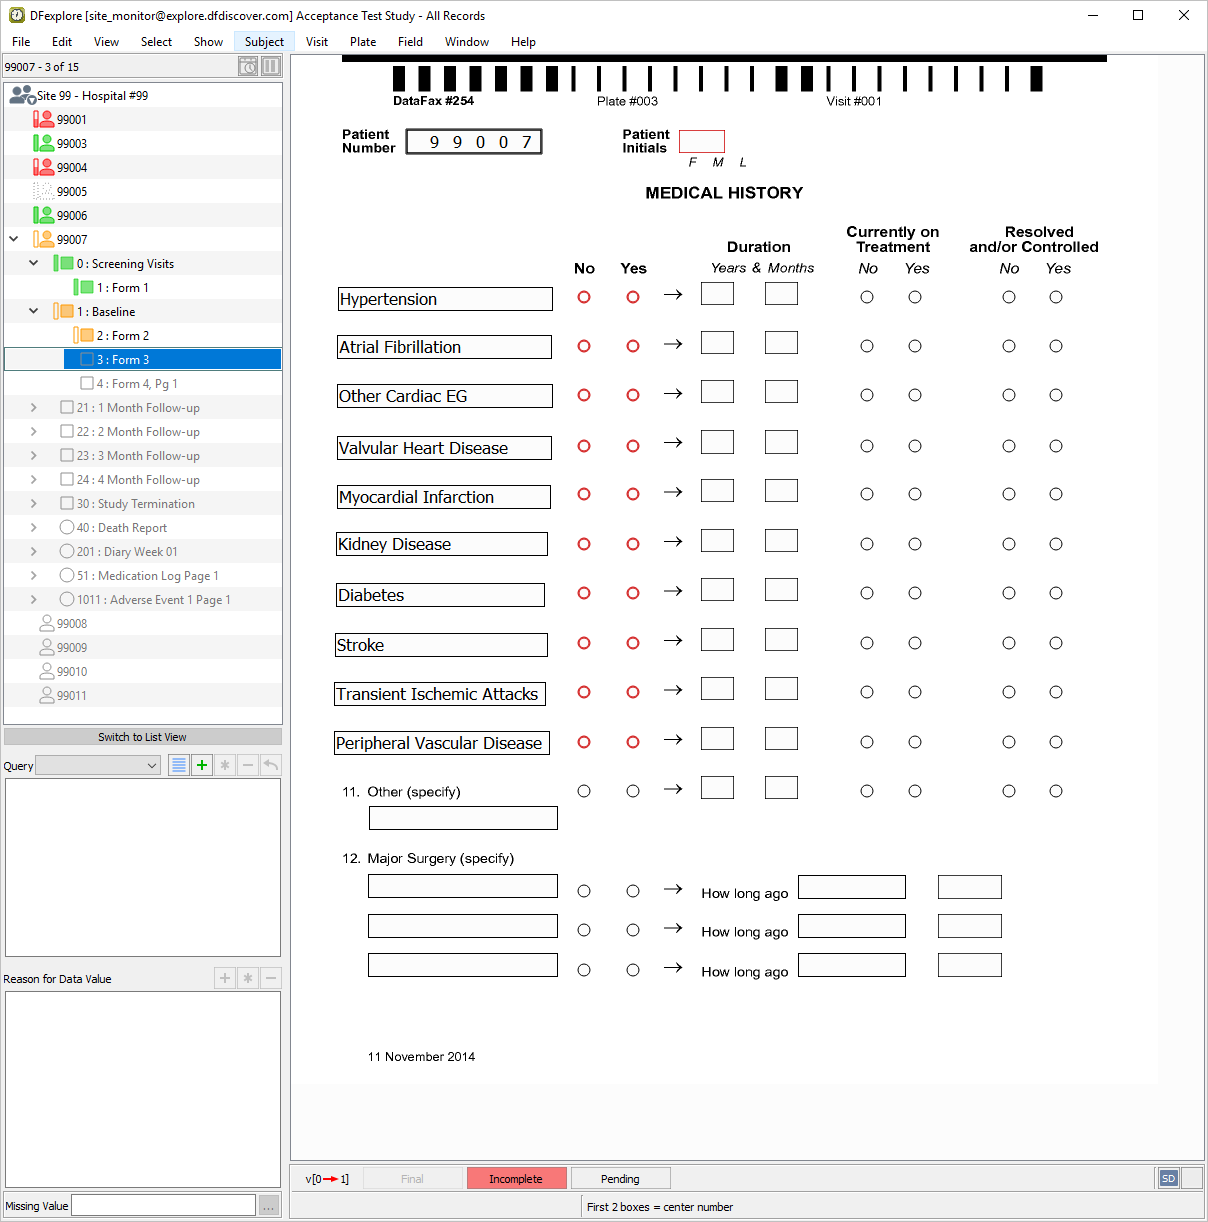The image size is (1208, 1222).
Task: Mark Stroke as currently on treatment Yes
Action: [x=915, y=643]
